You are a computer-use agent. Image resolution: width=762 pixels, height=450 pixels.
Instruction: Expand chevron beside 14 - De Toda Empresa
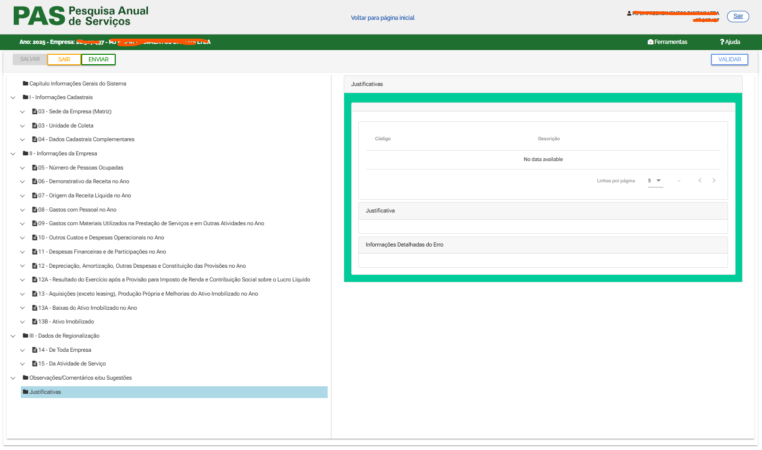[x=22, y=350]
